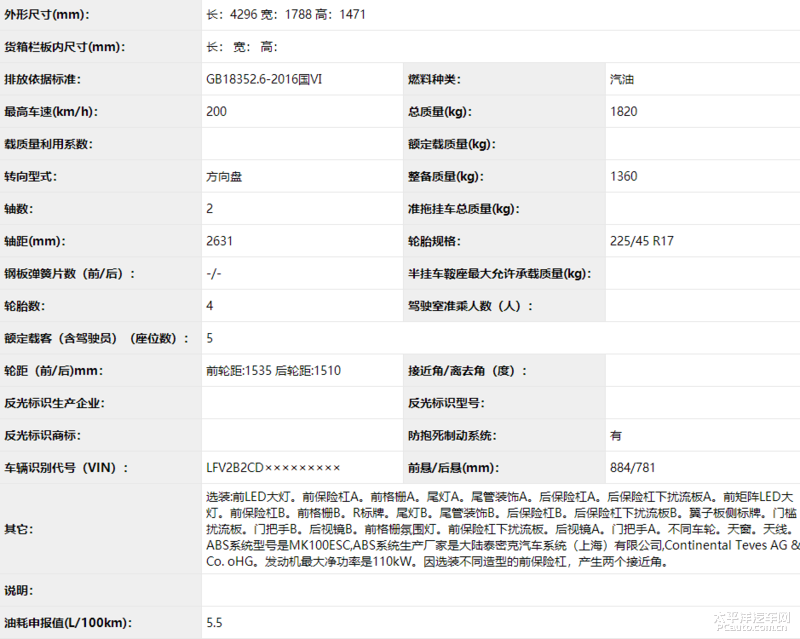Select the curb weight value 1360
Image resolution: width=800 pixels, height=639 pixels.
pos(623,177)
